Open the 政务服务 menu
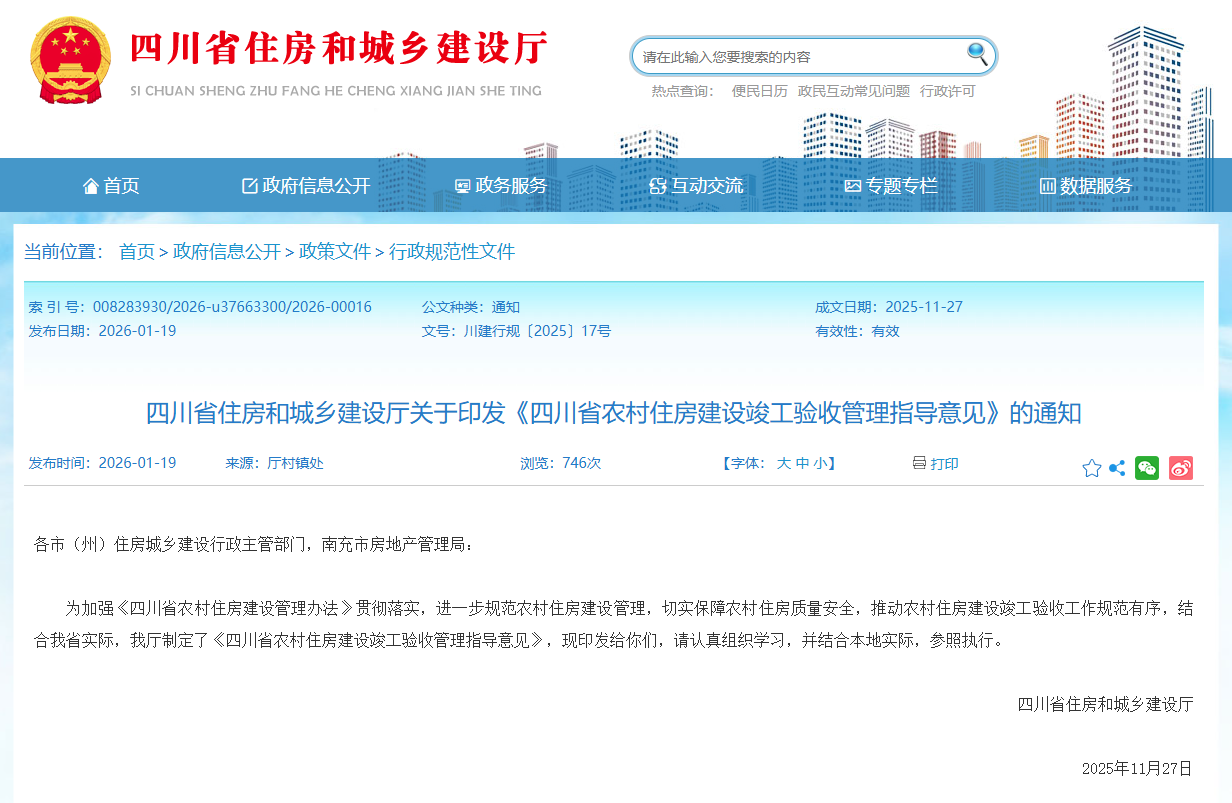 502,185
